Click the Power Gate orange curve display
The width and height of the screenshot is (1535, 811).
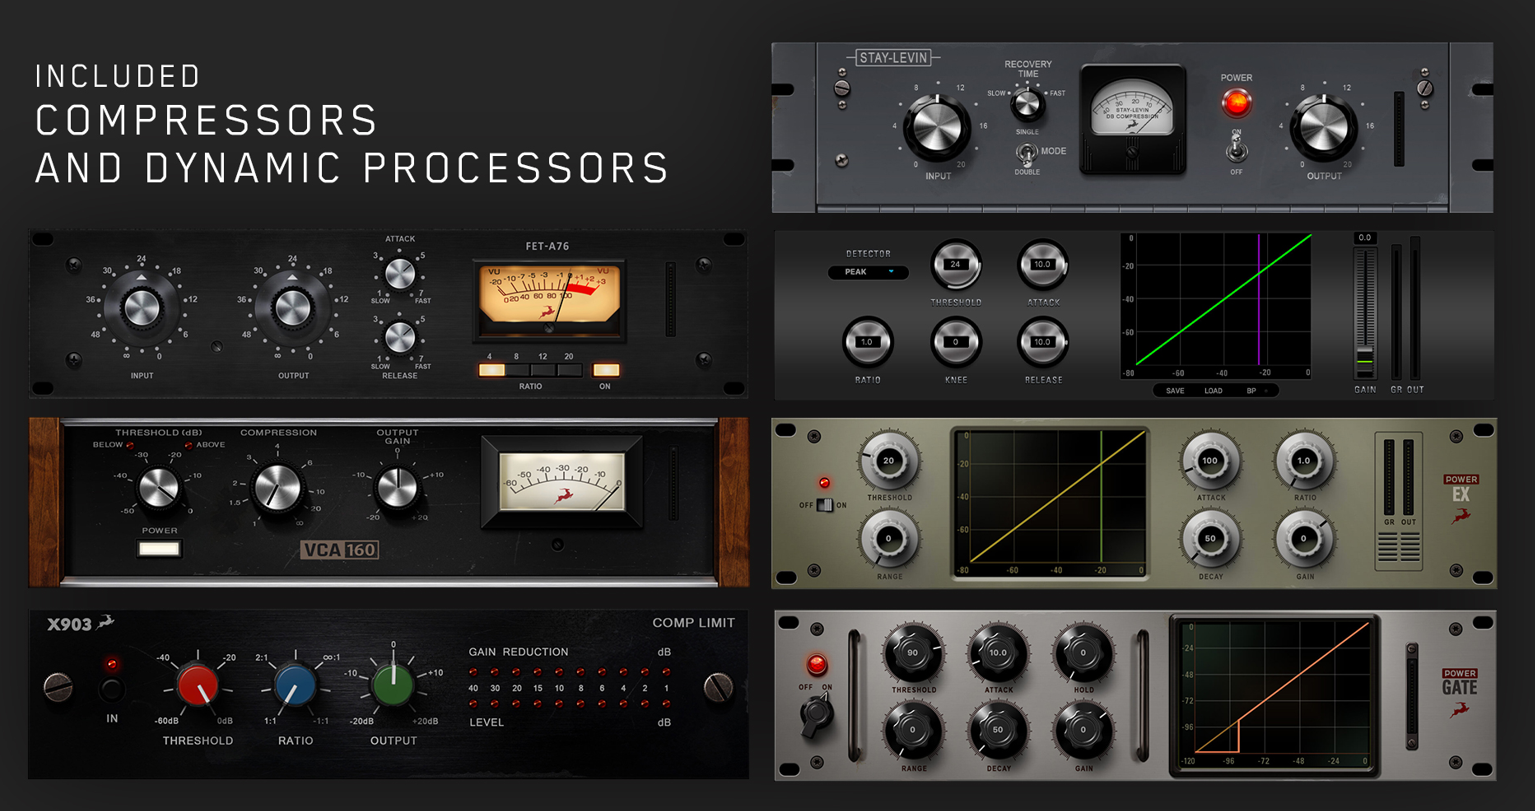click(1275, 694)
